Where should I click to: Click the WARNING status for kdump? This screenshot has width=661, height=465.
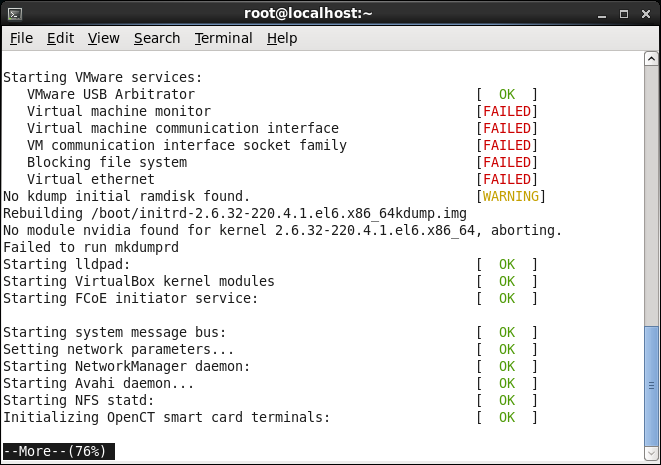511,196
